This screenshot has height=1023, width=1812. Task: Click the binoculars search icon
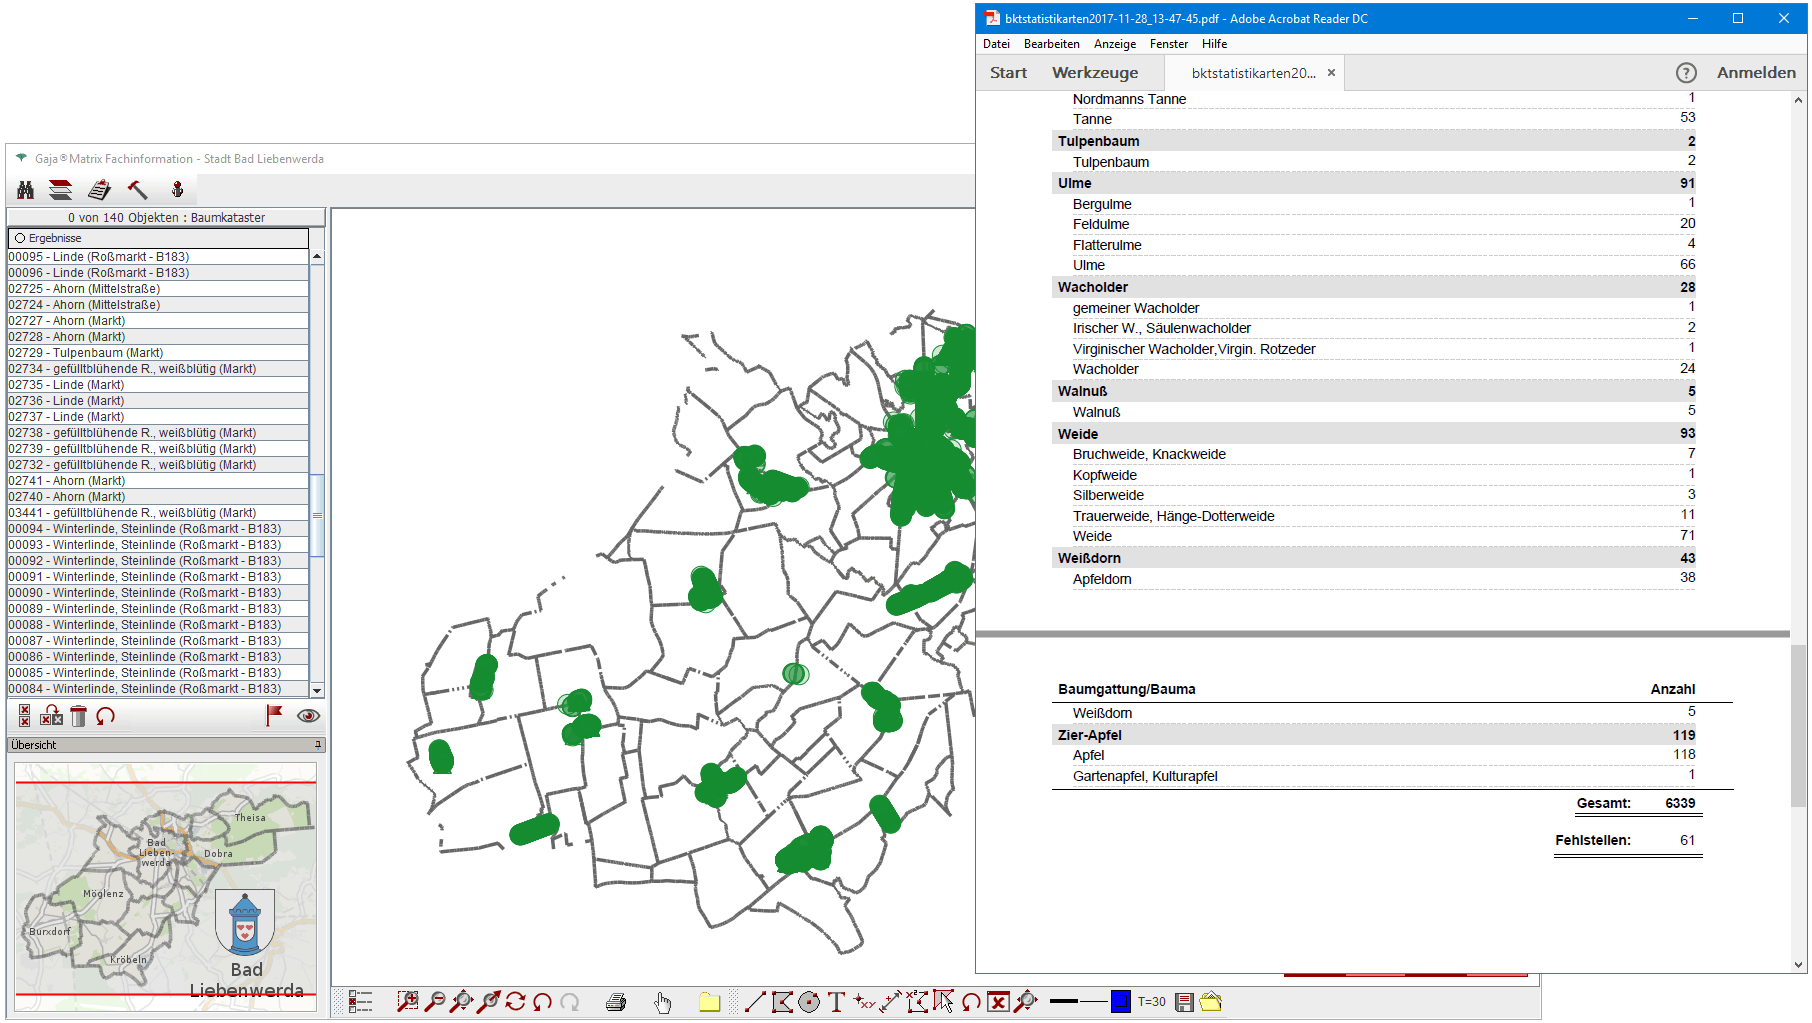[26, 190]
